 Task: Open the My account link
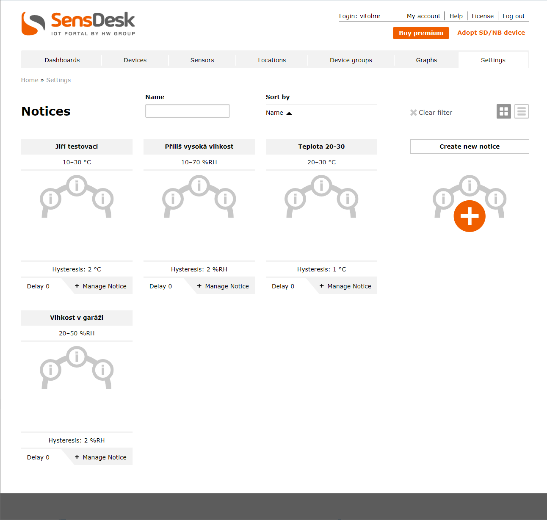(423, 16)
